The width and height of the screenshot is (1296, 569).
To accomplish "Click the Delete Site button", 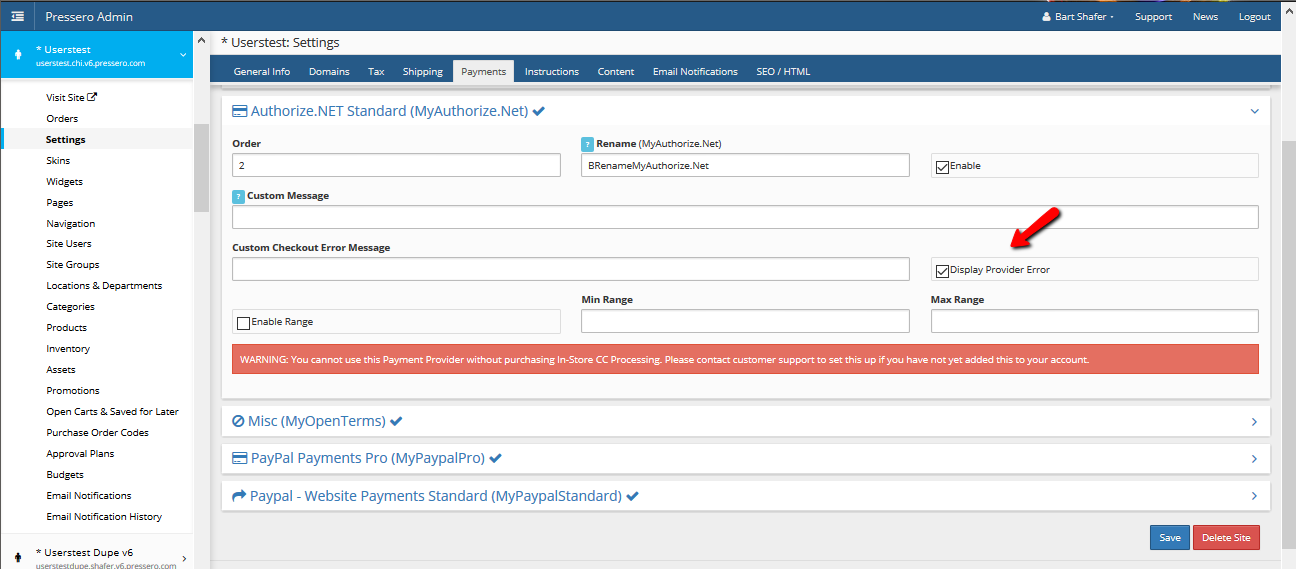I will tap(1226, 538).
